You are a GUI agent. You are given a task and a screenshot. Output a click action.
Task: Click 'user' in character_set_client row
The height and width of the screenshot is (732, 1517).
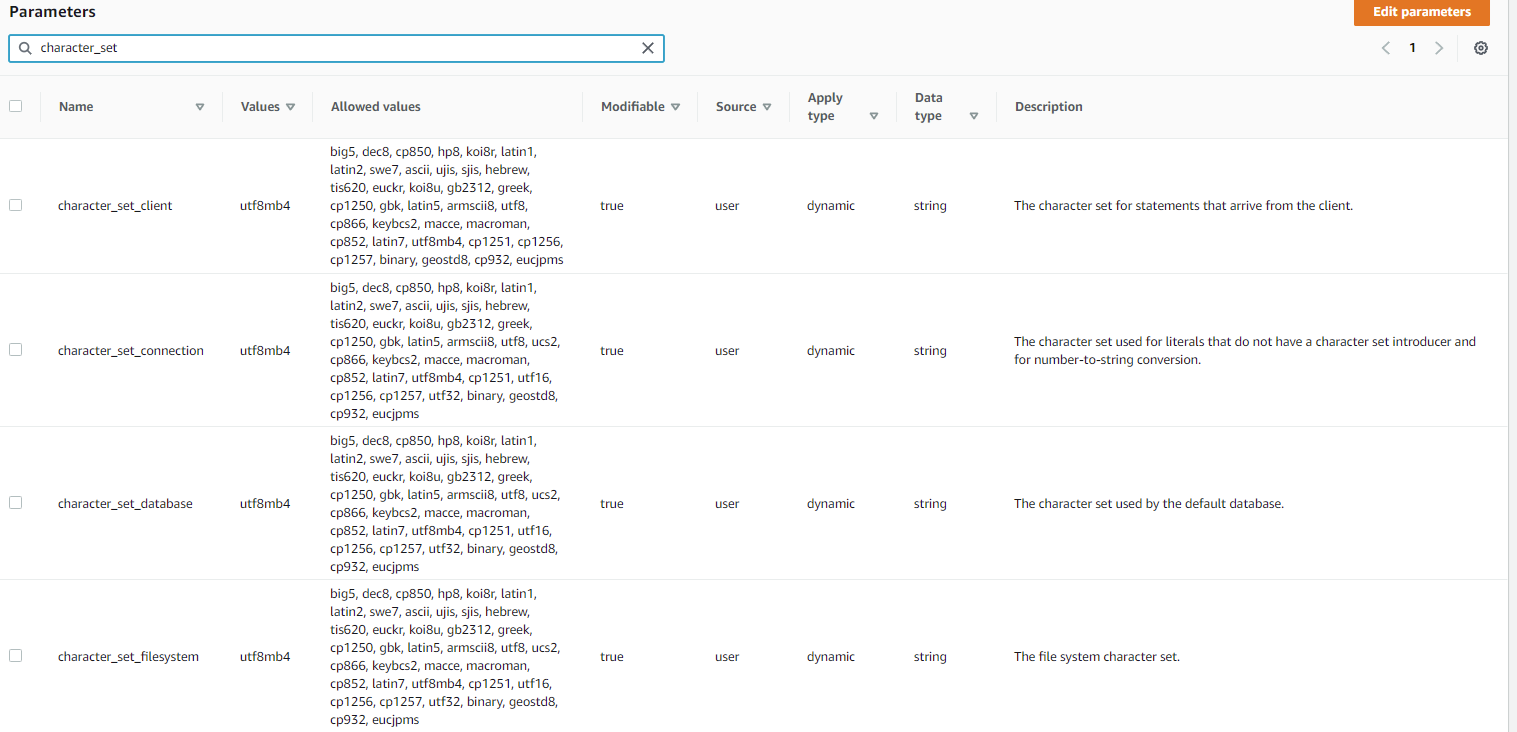[727, 206]
